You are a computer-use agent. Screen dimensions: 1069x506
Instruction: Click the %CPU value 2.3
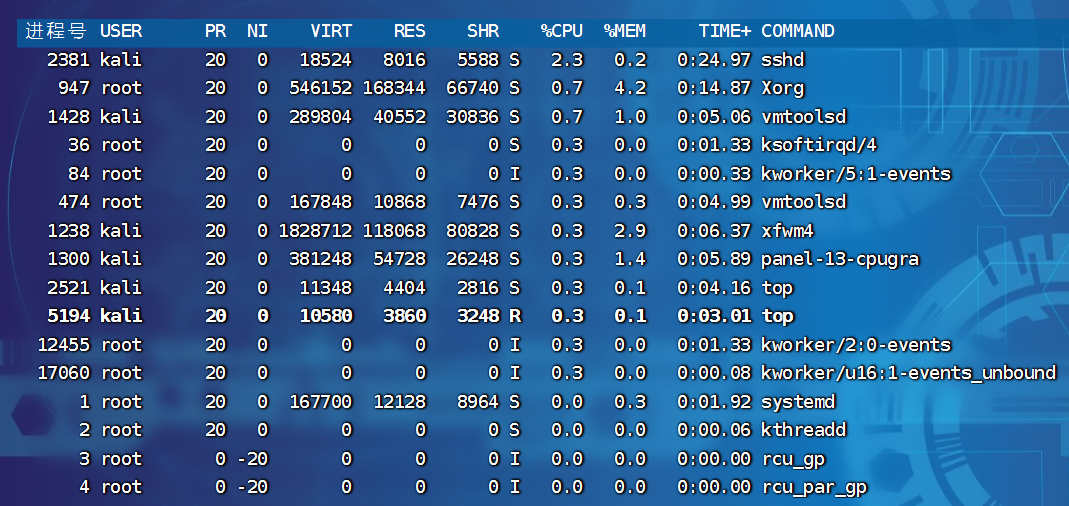pyautogui.click(x=567, y=59)
